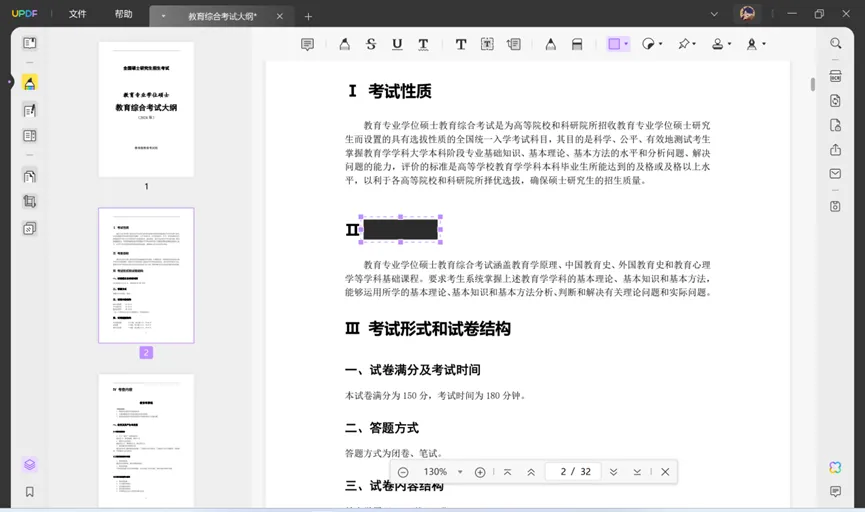Image resolution: width=865 pixels, height=512 pixels.
Task: Open the bookmarks panel icon
Action: point(30,492)
